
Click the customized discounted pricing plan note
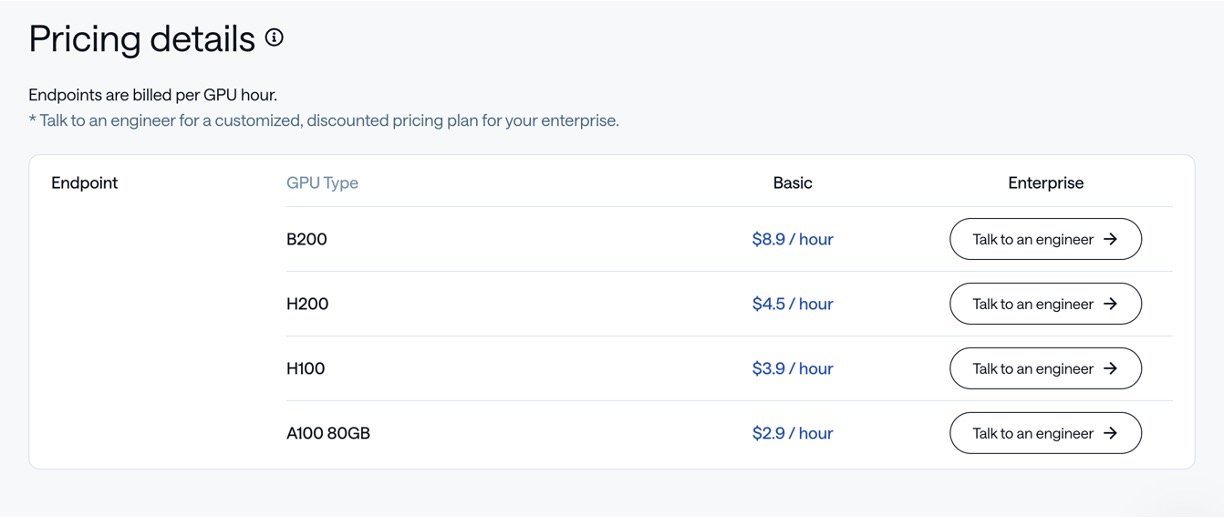[324, 121]
